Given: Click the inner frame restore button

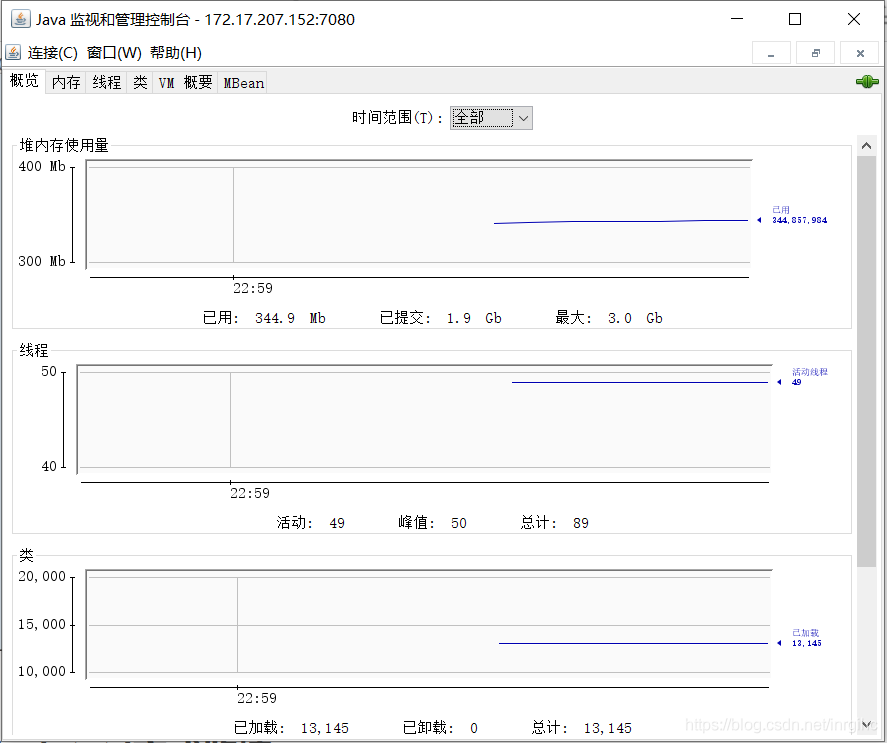Looking at the screenshot, I should (815, 52).
